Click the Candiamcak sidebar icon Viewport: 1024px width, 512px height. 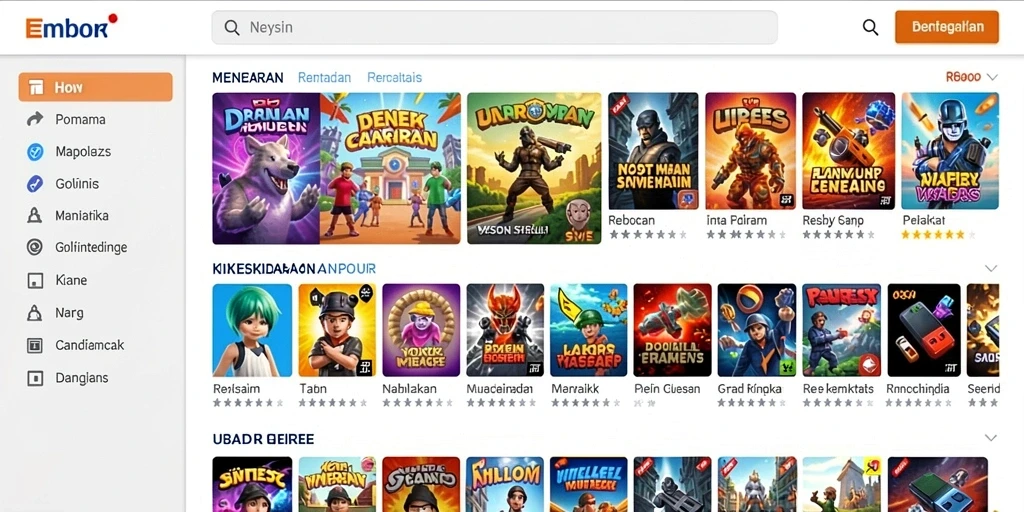[35, 345]
